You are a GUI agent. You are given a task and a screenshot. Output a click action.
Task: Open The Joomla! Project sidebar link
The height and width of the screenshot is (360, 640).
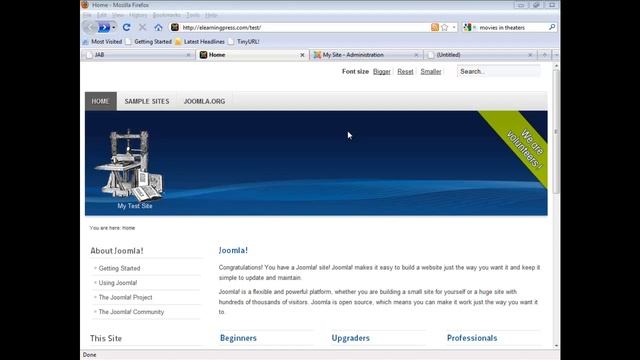coord(126,298)
